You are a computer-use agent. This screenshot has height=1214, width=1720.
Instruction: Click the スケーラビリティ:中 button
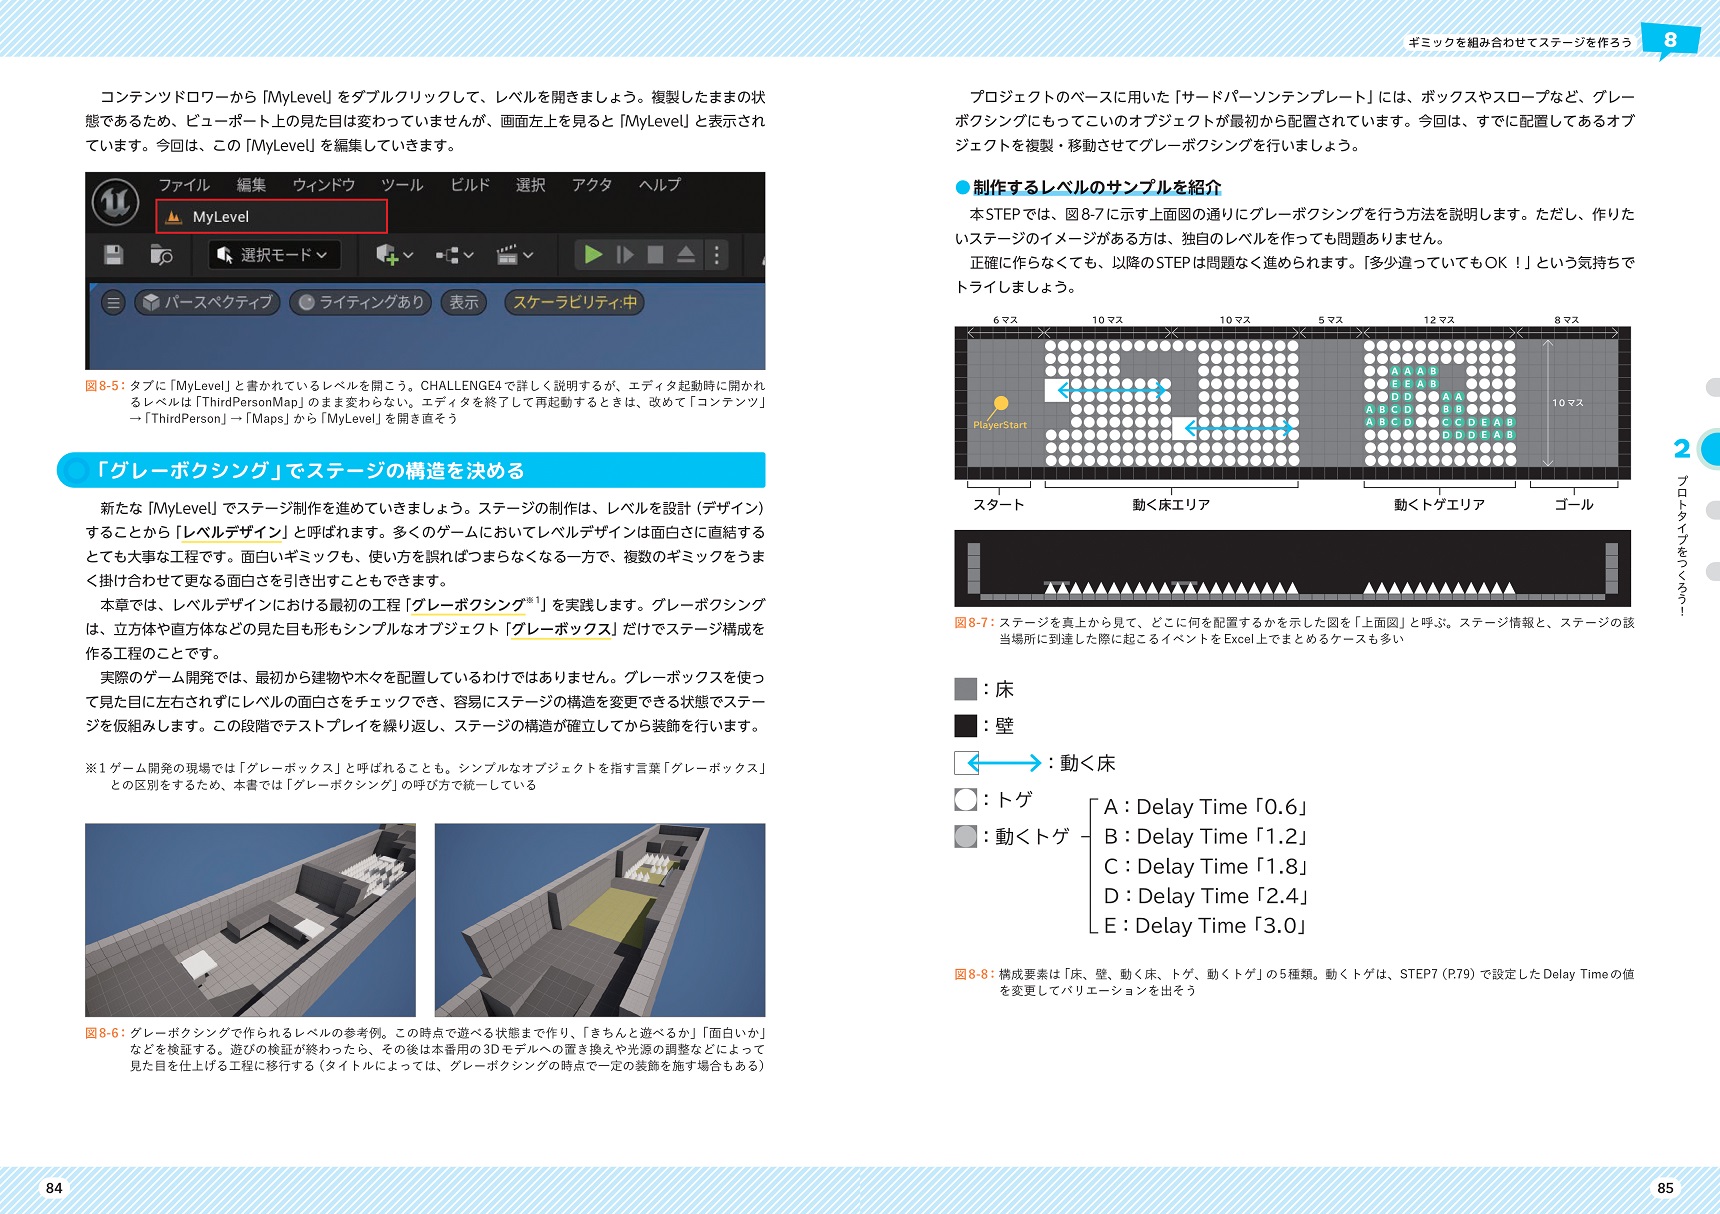pyautogui.click(x=575, y=302)
